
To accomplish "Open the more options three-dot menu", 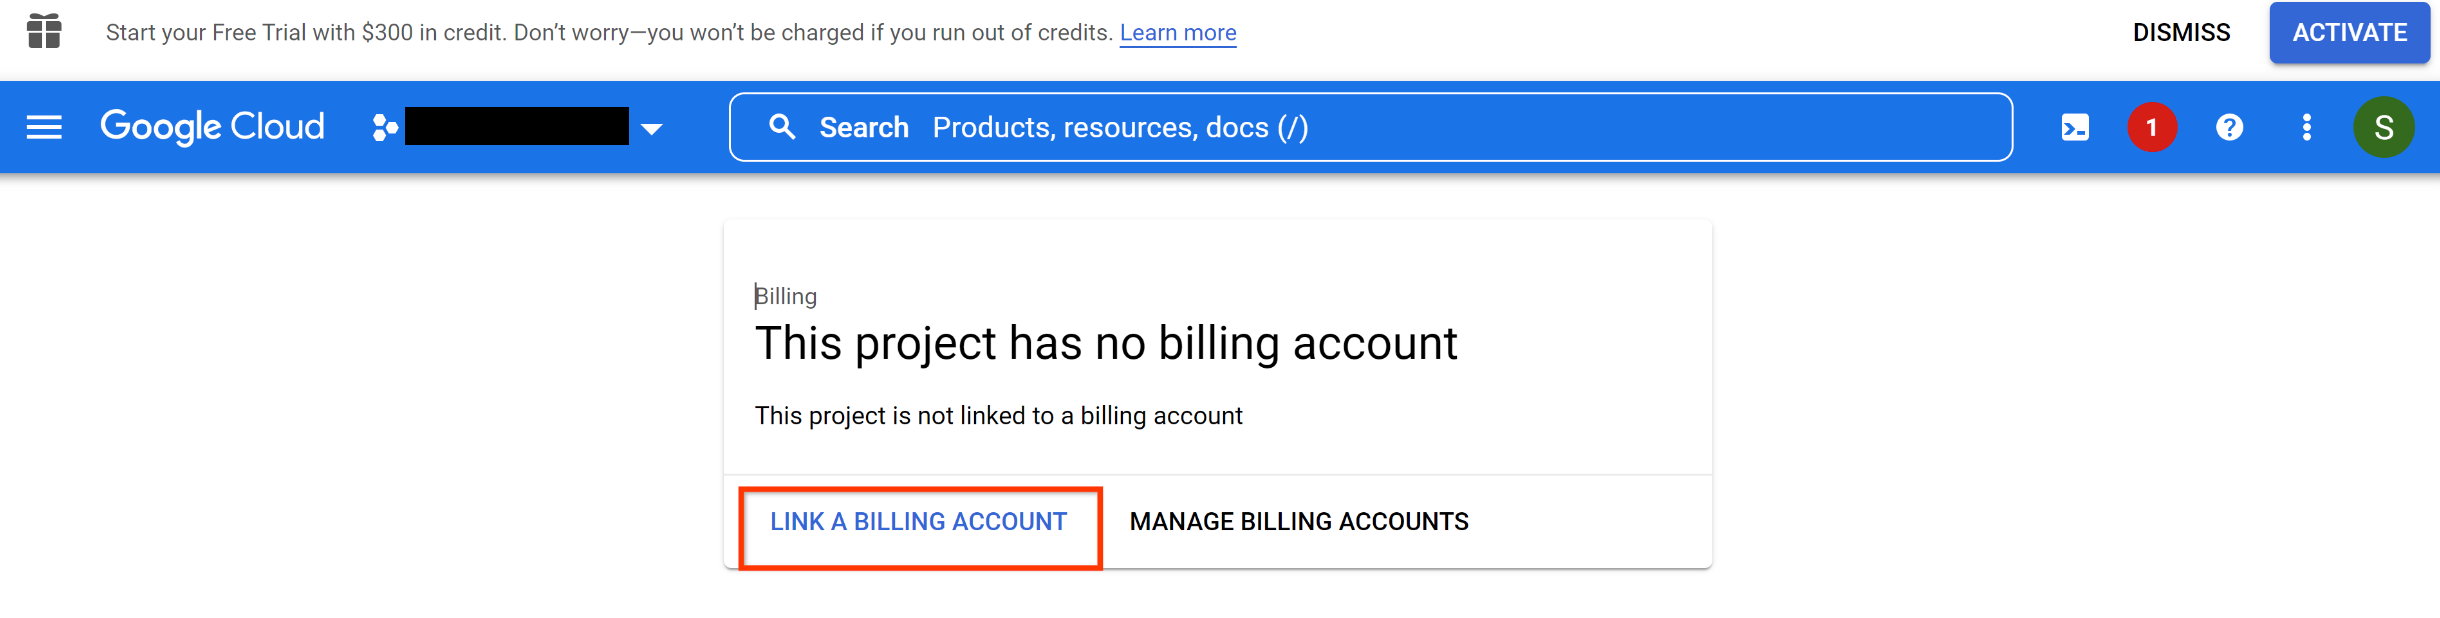I will point(2306,127).
